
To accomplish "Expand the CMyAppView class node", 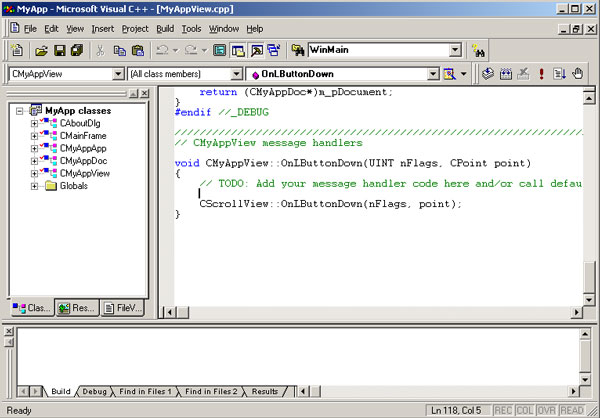I will click(x=34, y=174).
